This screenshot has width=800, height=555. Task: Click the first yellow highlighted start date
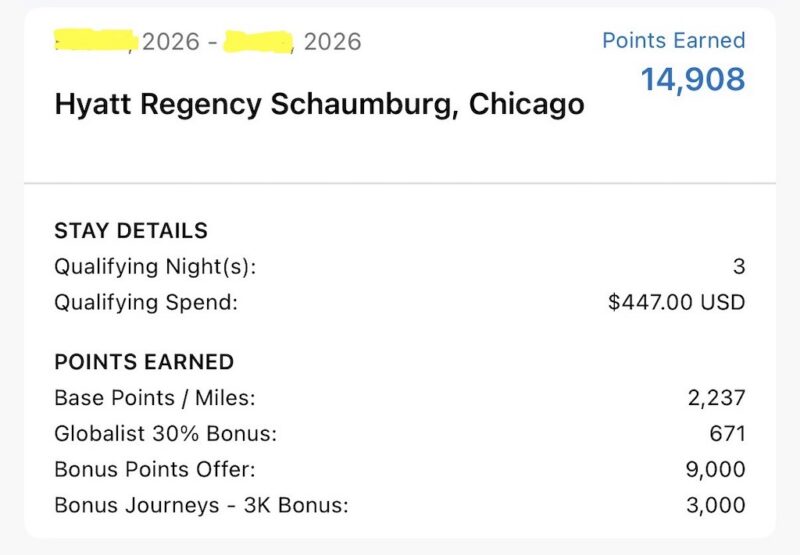pos(95,41)
